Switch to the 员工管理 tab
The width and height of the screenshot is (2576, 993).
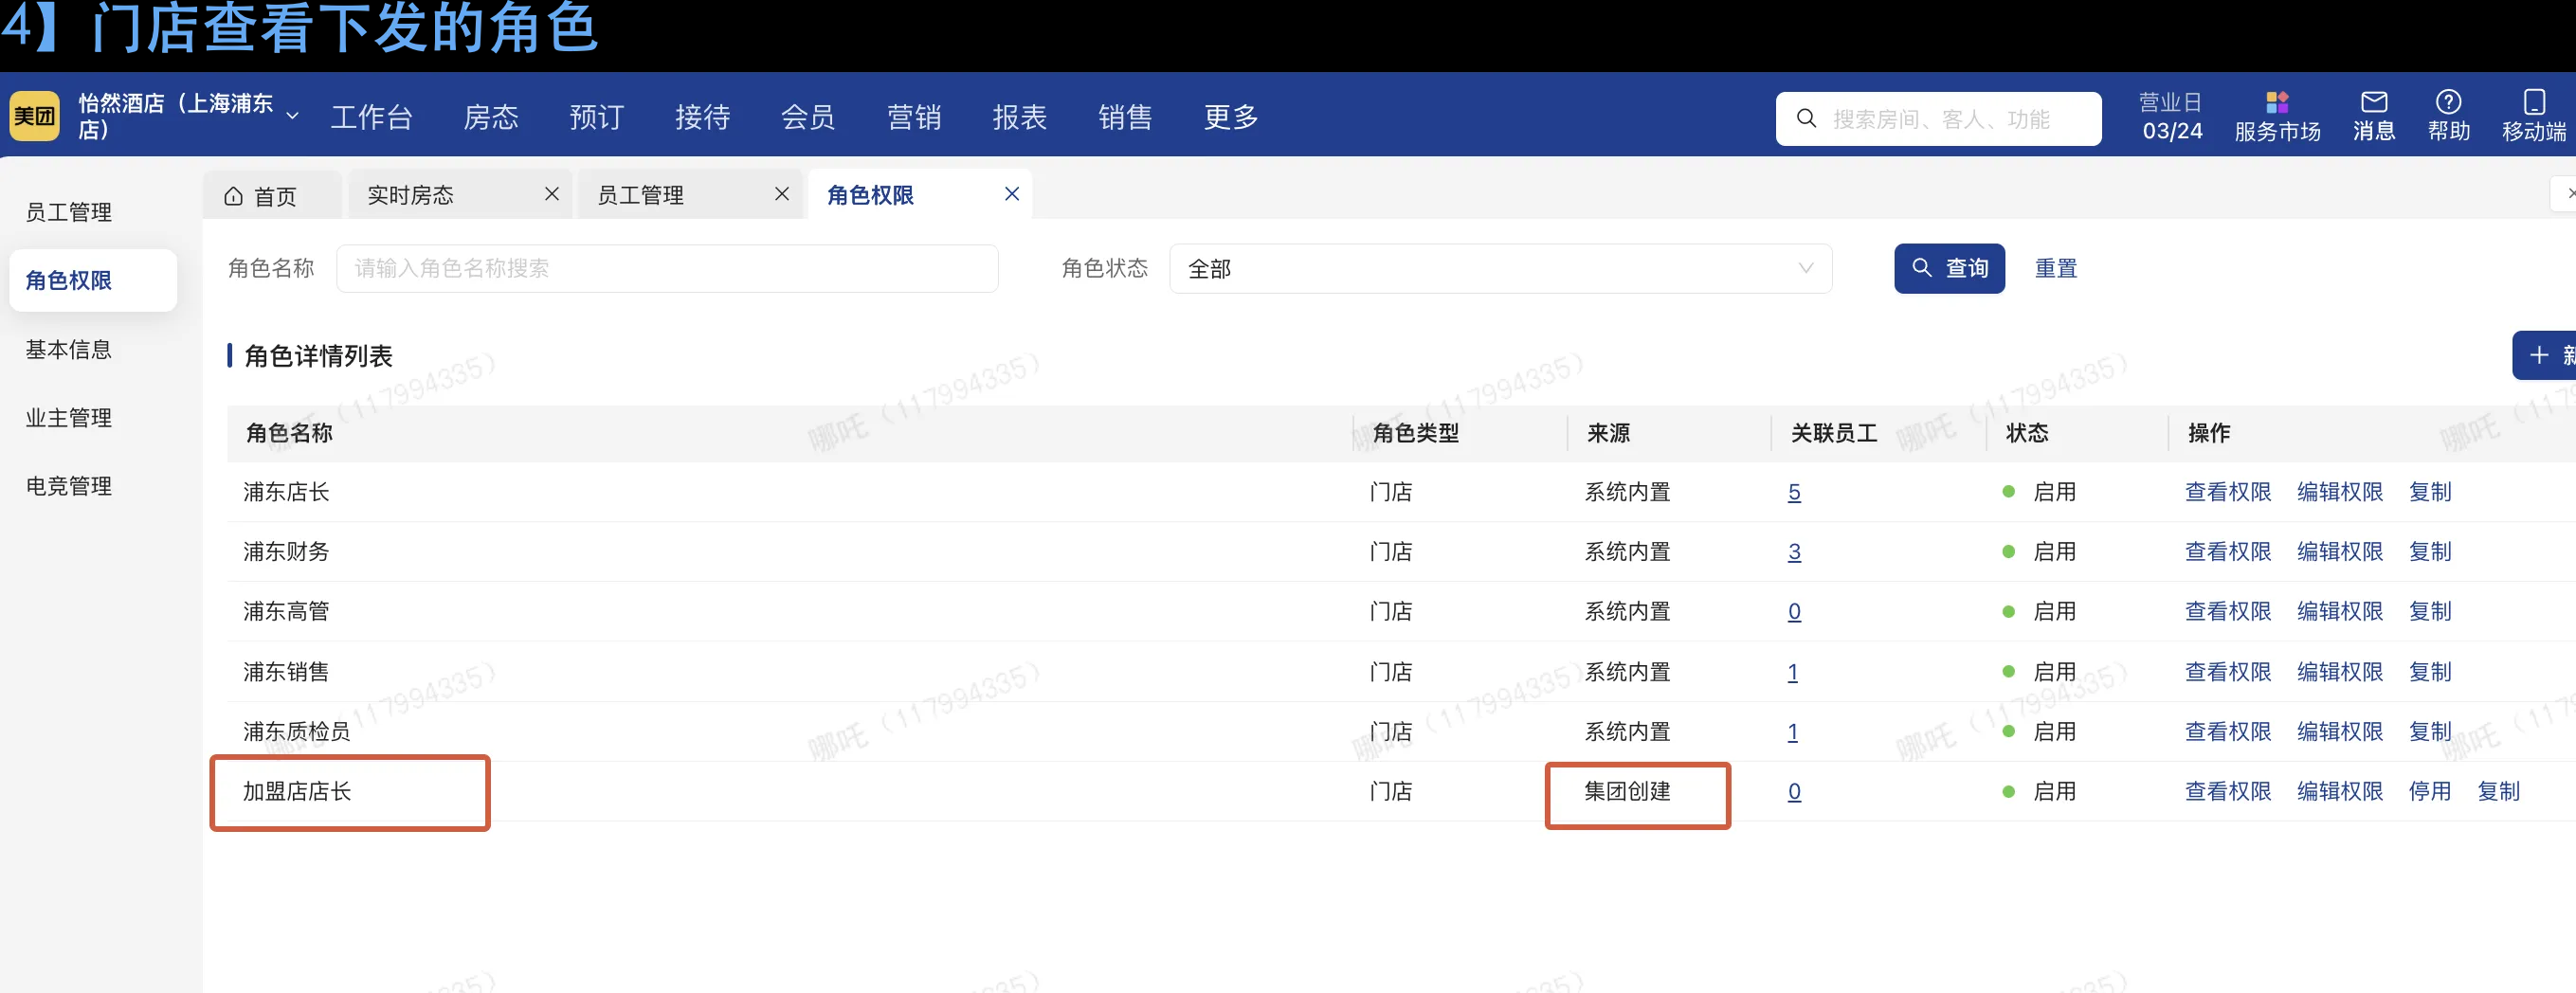pyautogui.click(x=640, y=195)
